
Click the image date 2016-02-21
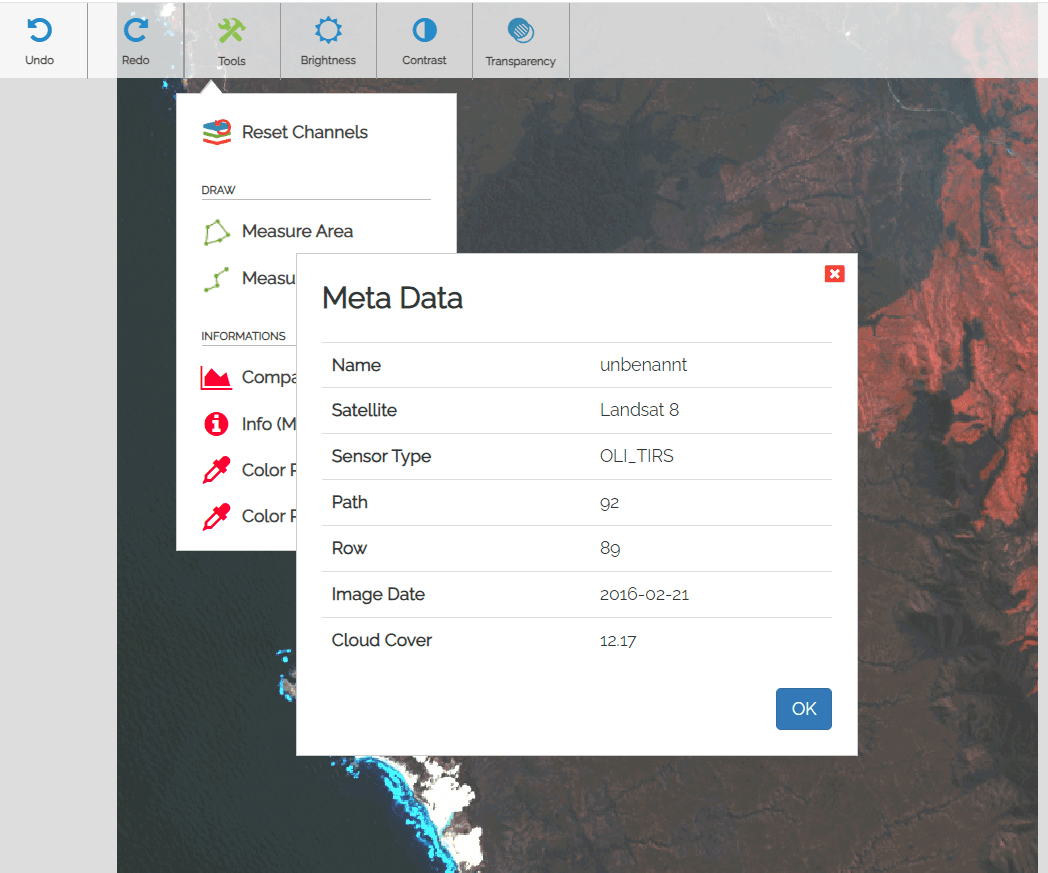(644, 594)
